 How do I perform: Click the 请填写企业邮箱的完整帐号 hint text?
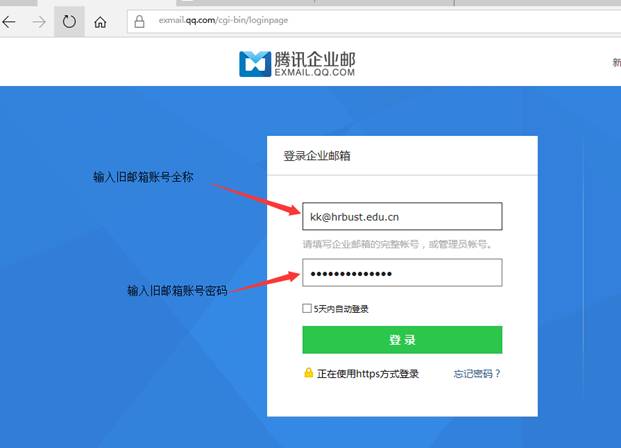tap(397, 244)
